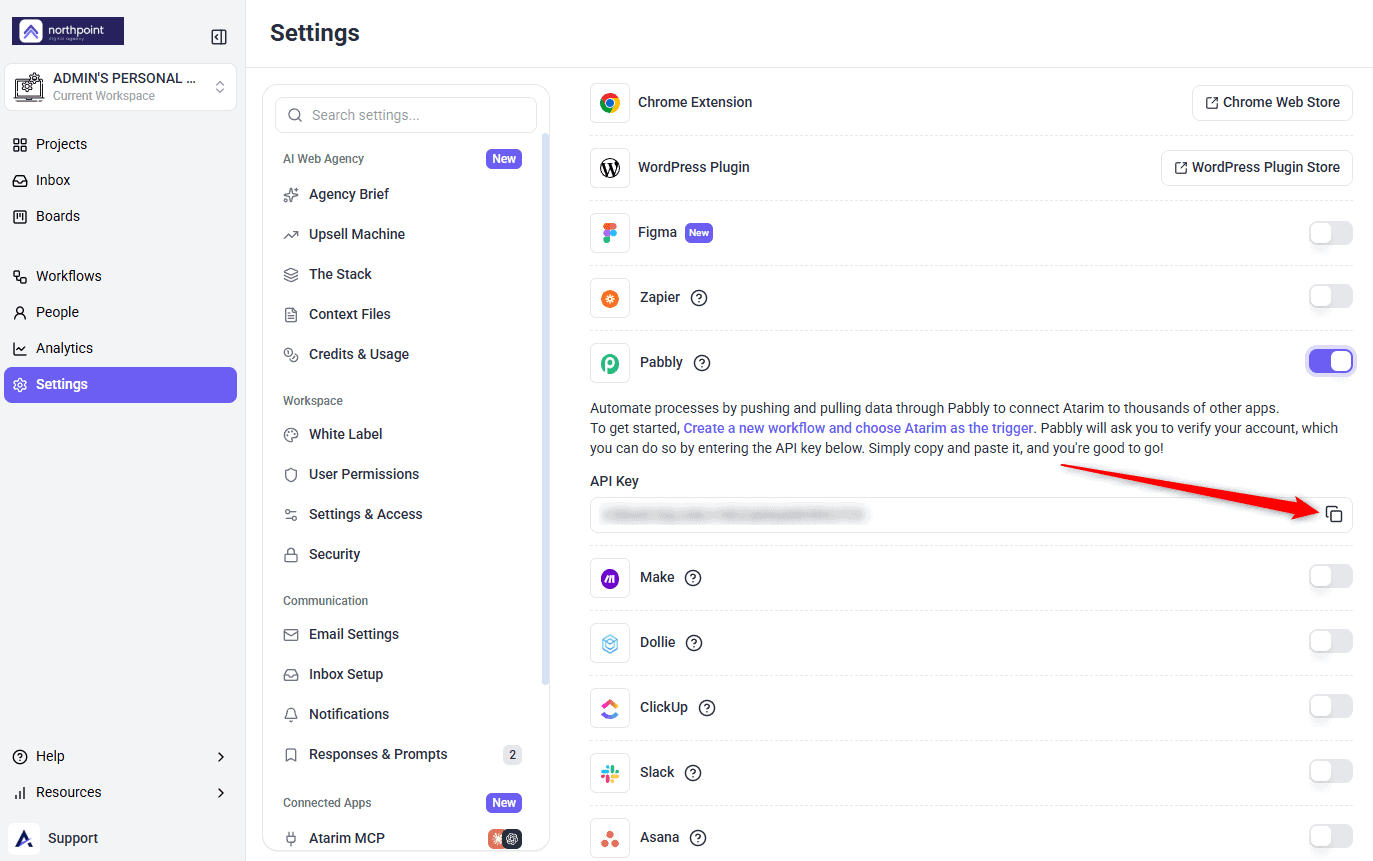View Analytics in the sidebar

tap(120, 348)
